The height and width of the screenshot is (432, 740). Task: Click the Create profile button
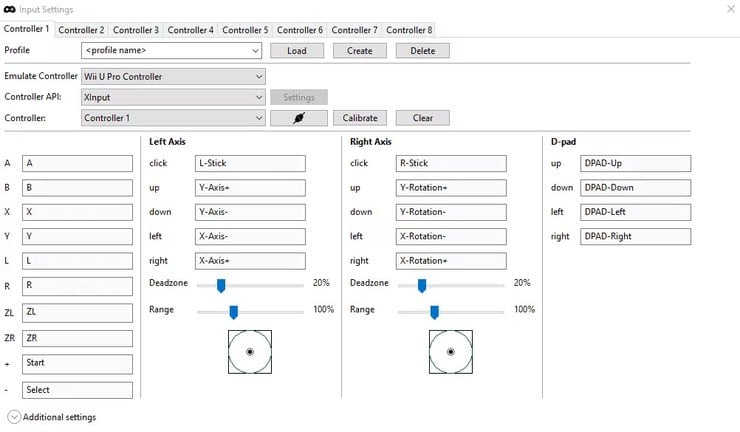click(360, 51)
